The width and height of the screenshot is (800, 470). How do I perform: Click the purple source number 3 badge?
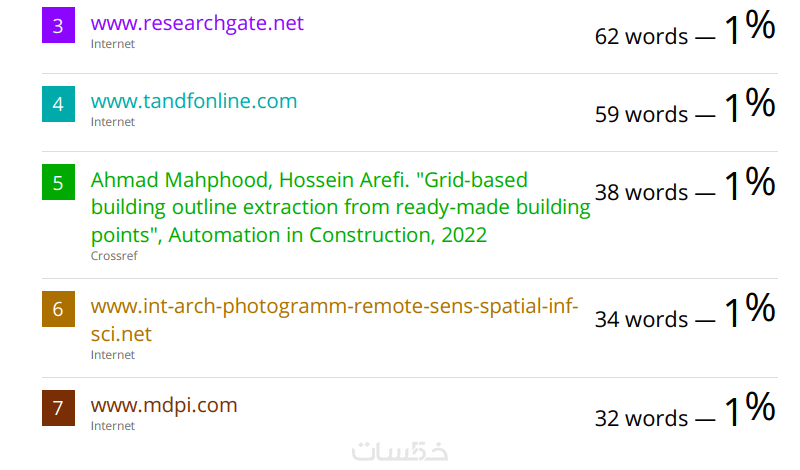[x=58, y=25]
